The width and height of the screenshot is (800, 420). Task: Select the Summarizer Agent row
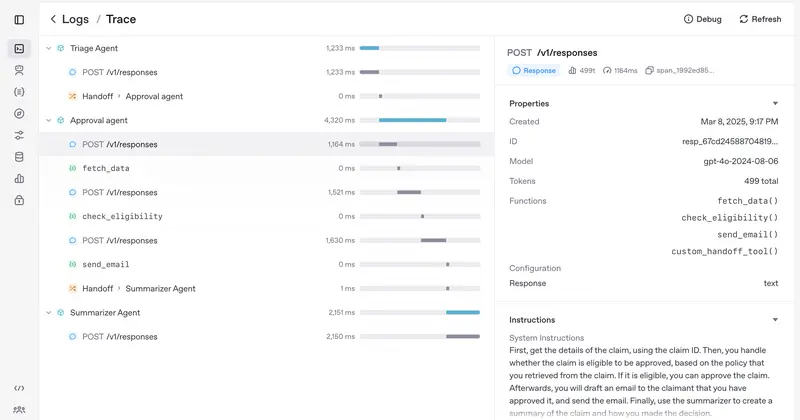[266, 313]
